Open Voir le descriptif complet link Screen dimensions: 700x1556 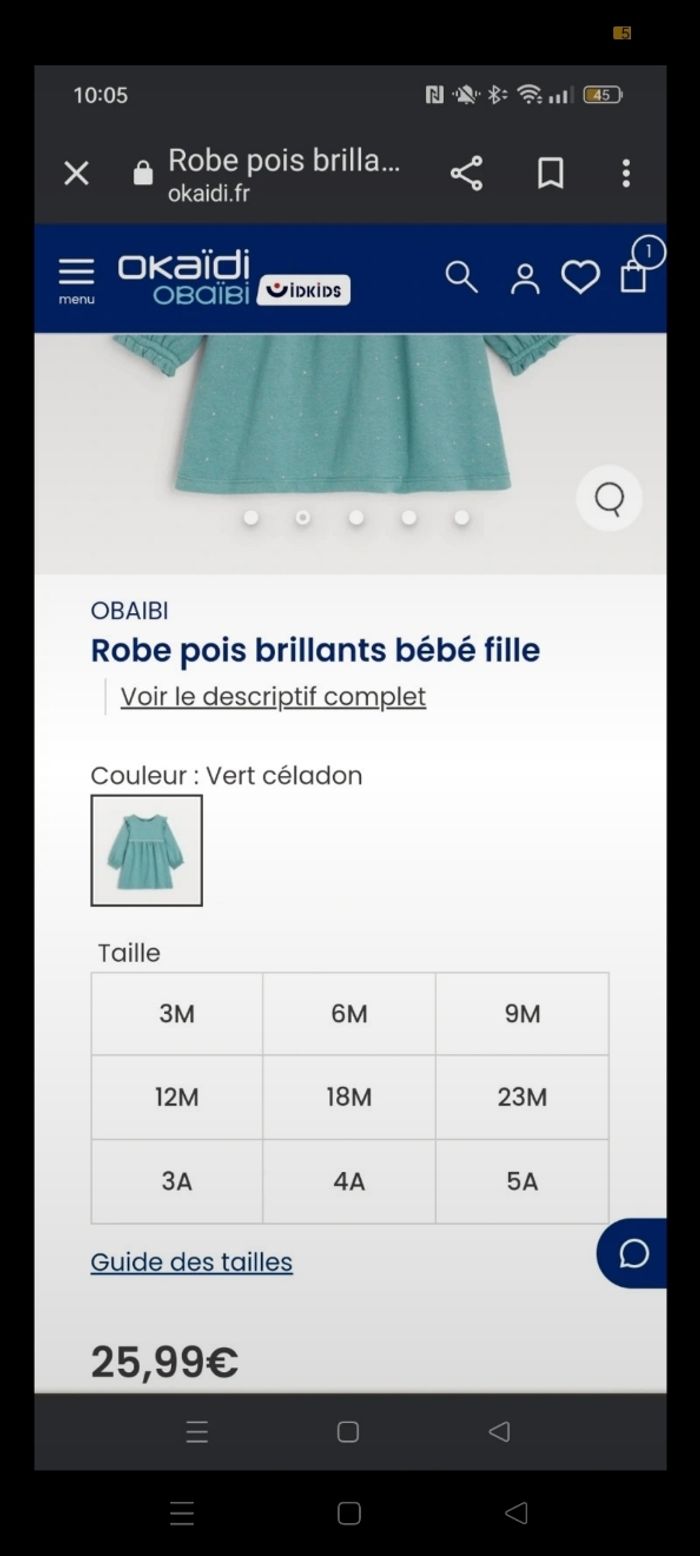[x=273, y=696]
